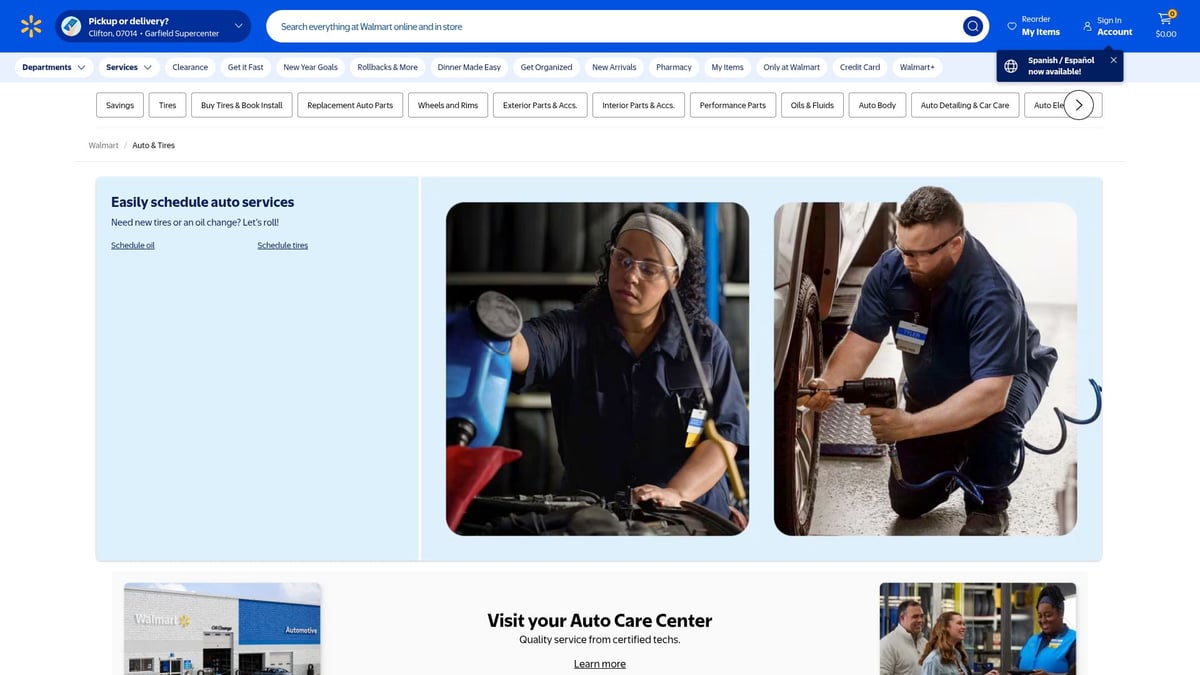Click the carousel next arrow
Screen dimensions: 1200x675
click(1078, 104)
